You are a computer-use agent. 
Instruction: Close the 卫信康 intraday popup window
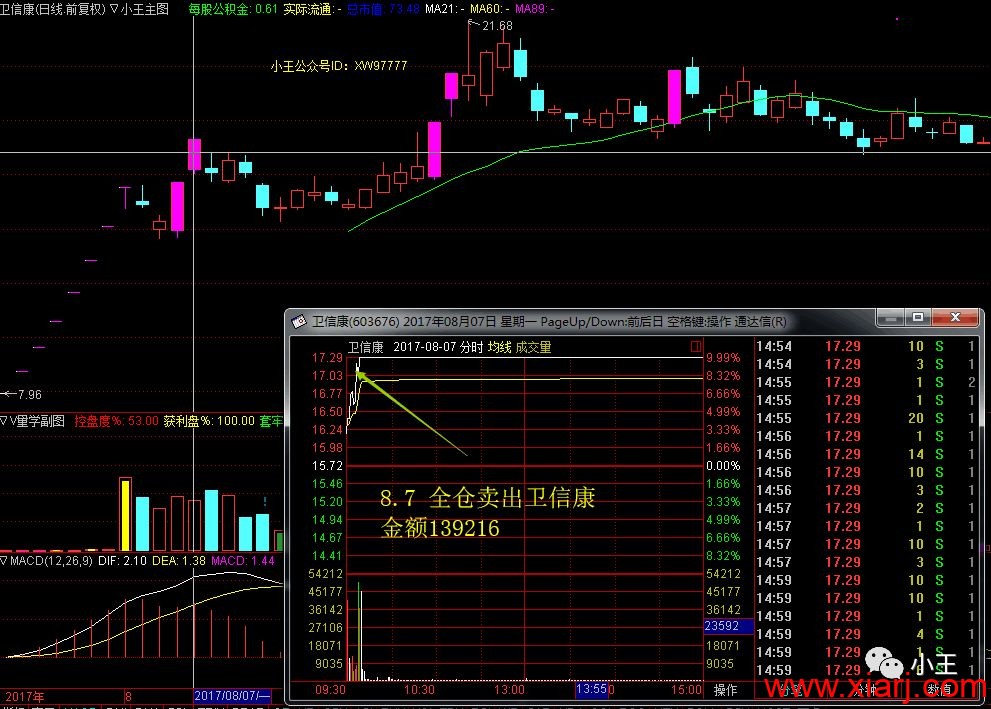coord(956,318)
